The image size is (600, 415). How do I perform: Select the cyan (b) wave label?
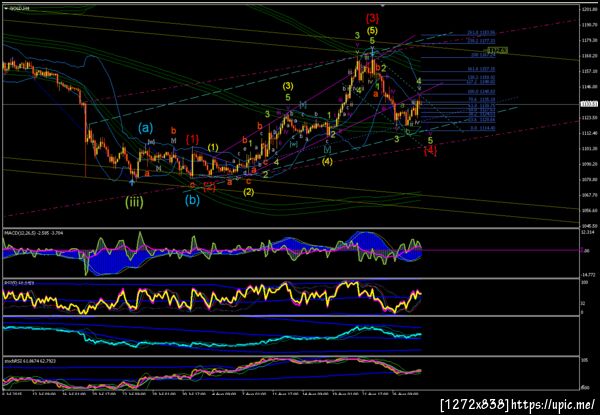(x=192, y=200)
